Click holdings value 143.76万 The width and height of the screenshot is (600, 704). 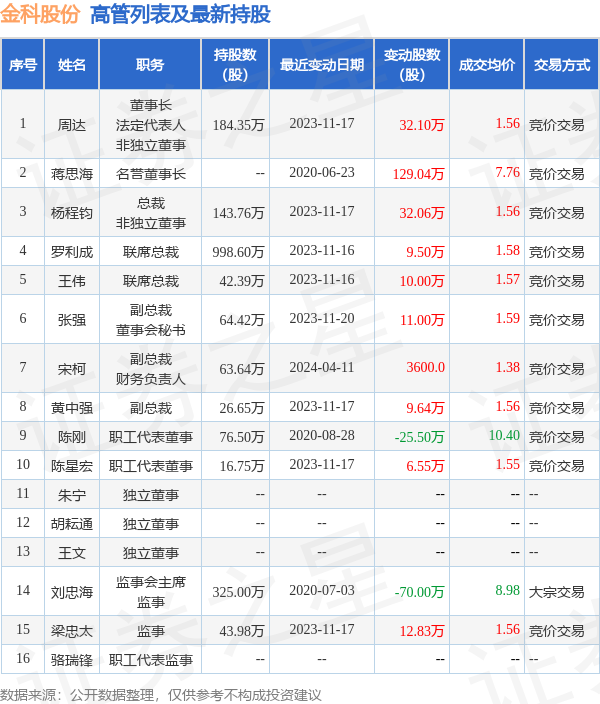238,213
